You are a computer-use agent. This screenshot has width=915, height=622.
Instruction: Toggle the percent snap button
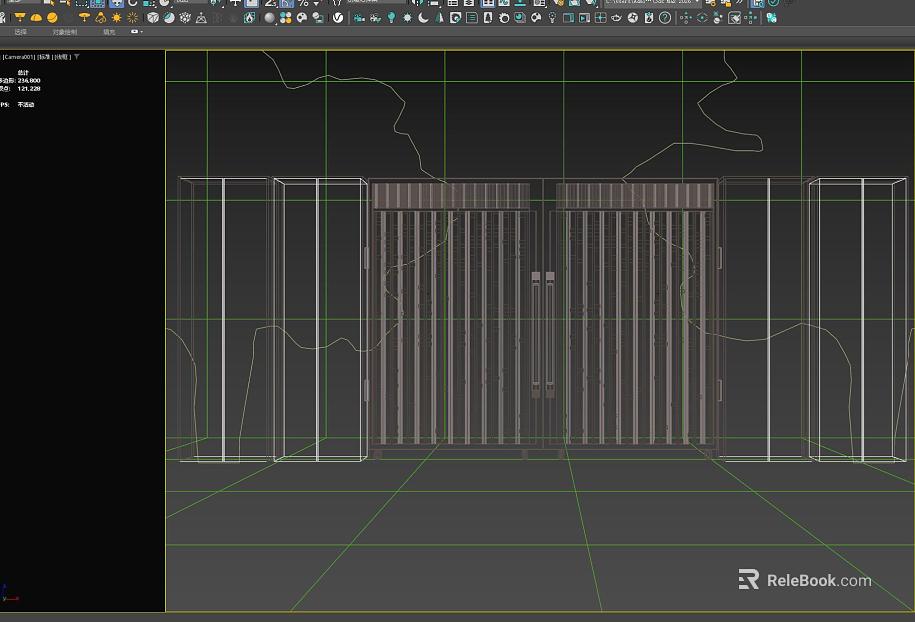(x=303, y=3)
